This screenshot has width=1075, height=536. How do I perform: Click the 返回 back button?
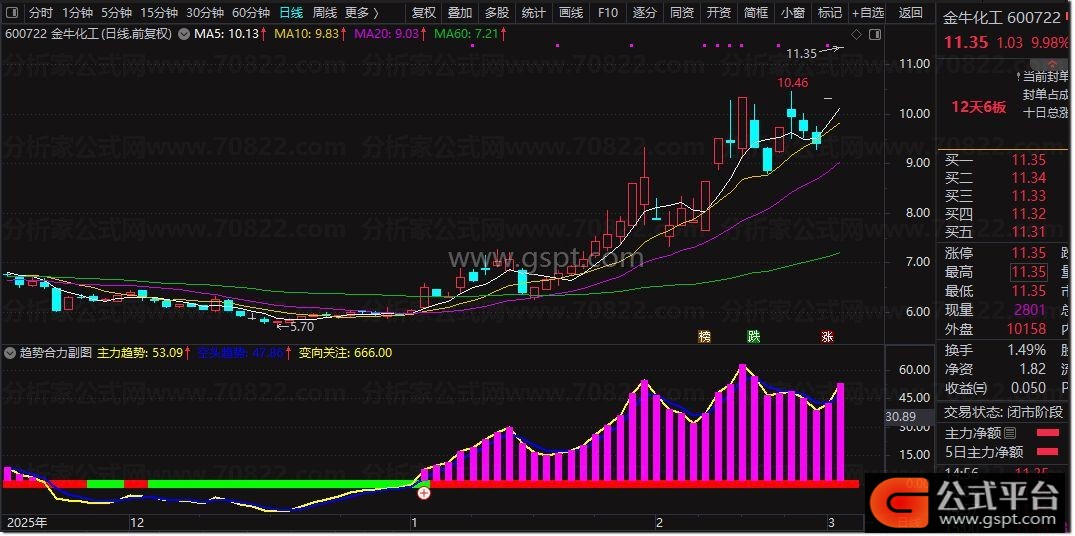pos(911,13)
